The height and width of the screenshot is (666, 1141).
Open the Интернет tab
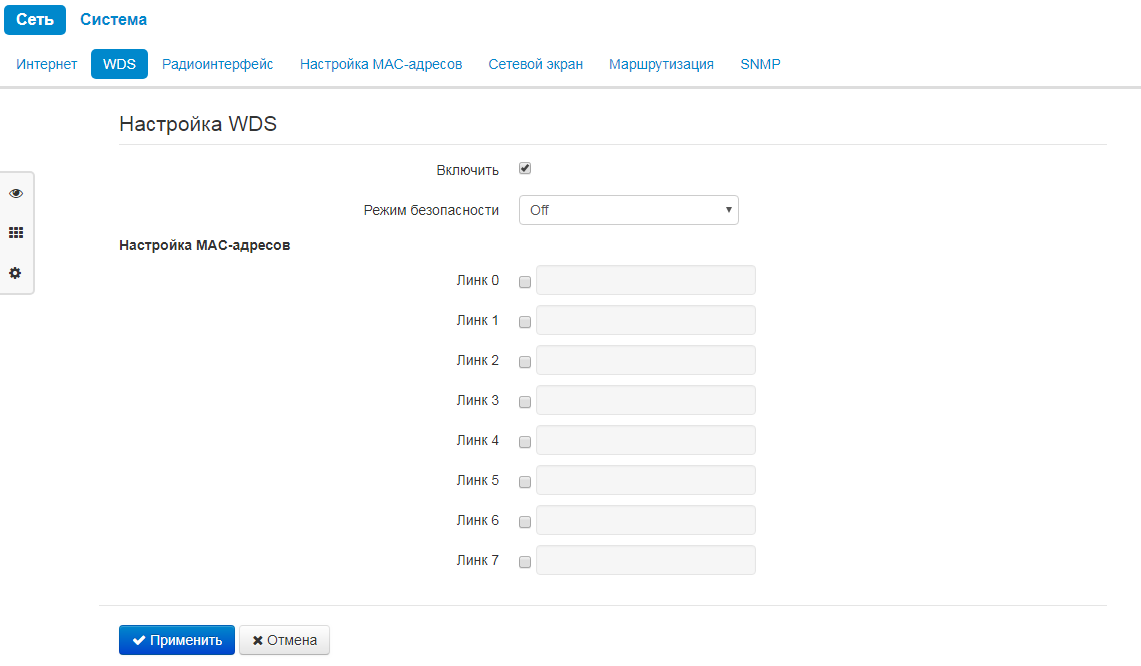(47, 64)
